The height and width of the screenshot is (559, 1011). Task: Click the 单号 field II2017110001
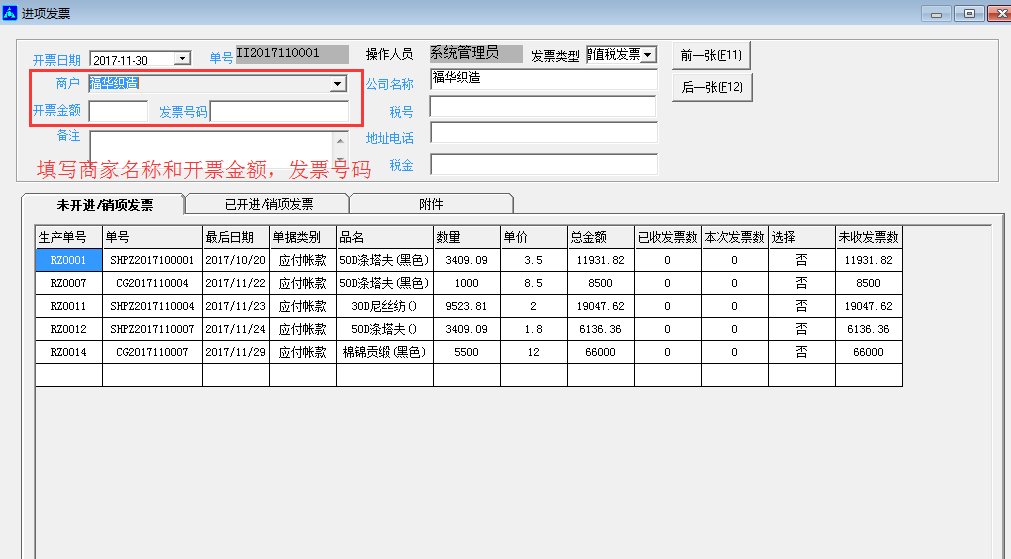[292, 54]
